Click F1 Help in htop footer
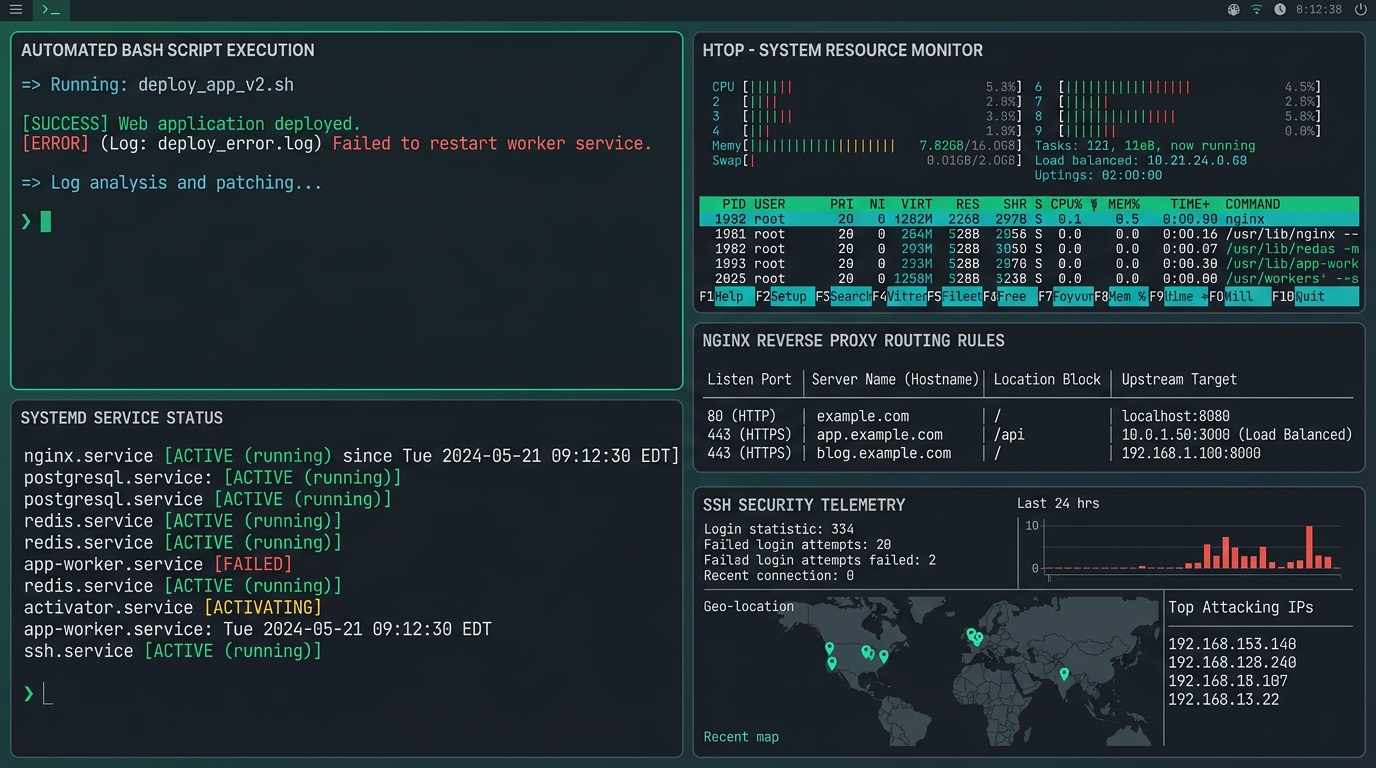The image size is (1376, 768). tap(727, 297)
